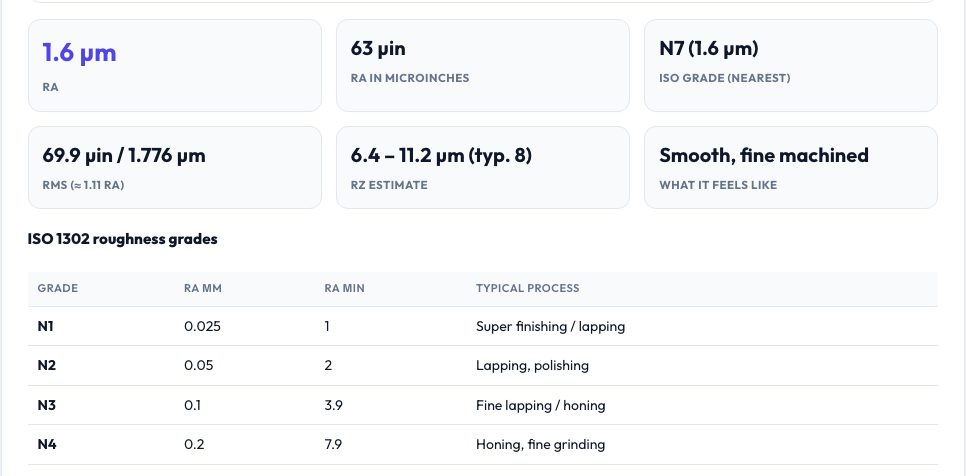Select the Smooth, fine machined card
Viewport: 966px width, 476px height.
[x=791, y=167]
